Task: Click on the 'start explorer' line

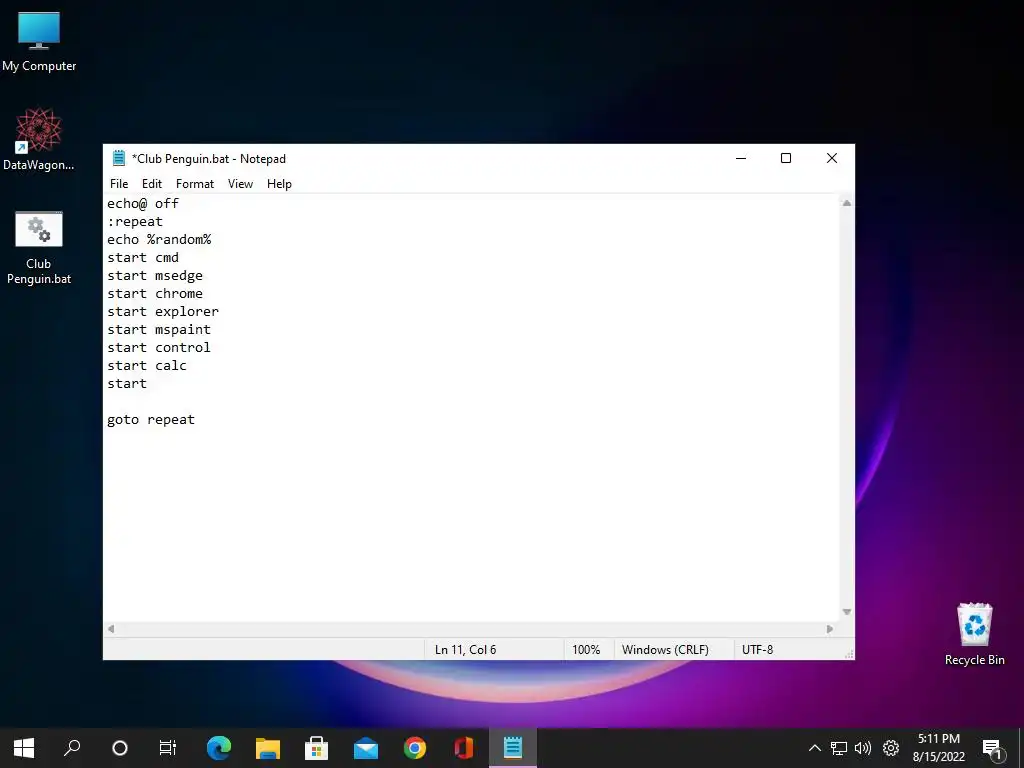Action: (163, 312)
